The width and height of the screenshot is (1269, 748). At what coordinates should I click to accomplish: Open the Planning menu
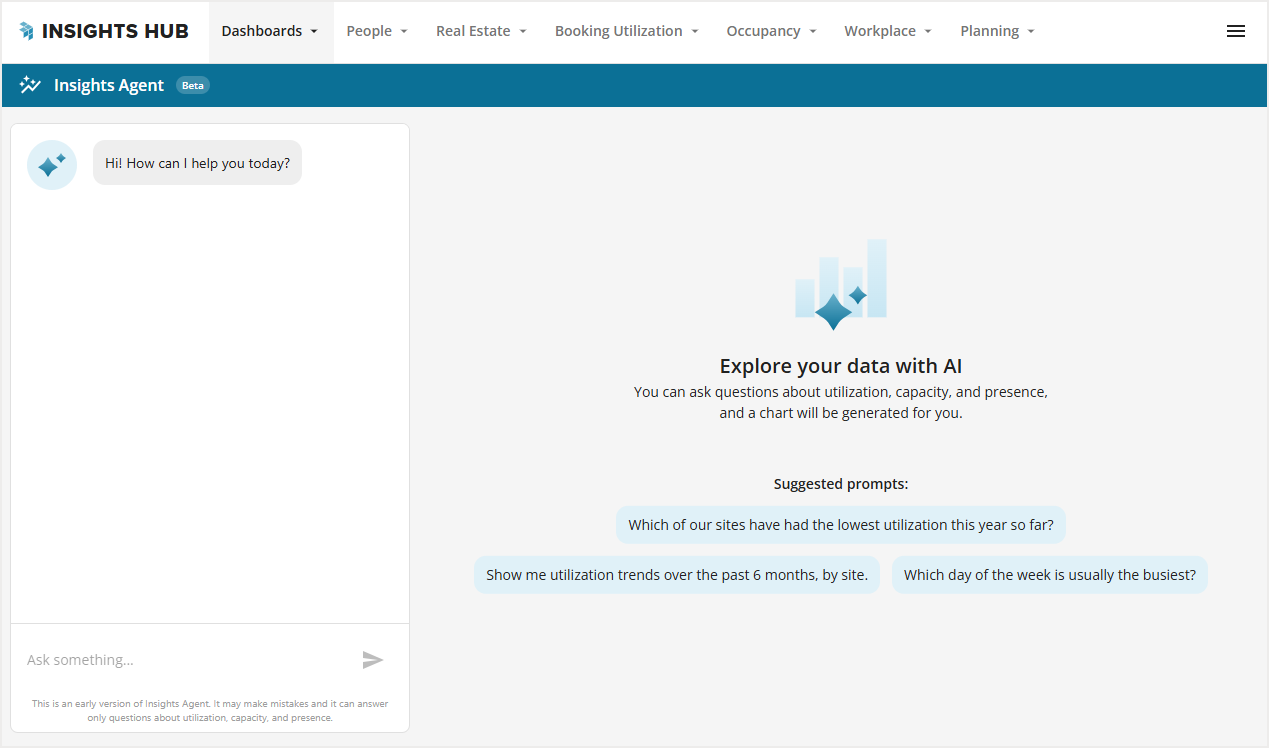point(997,31)
